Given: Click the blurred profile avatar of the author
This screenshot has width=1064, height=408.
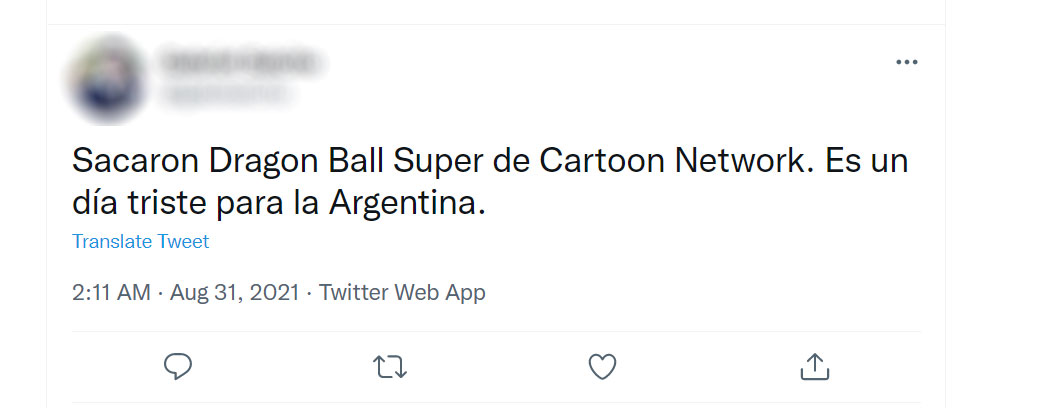Looking at the screenshot, I should point(106,79).
